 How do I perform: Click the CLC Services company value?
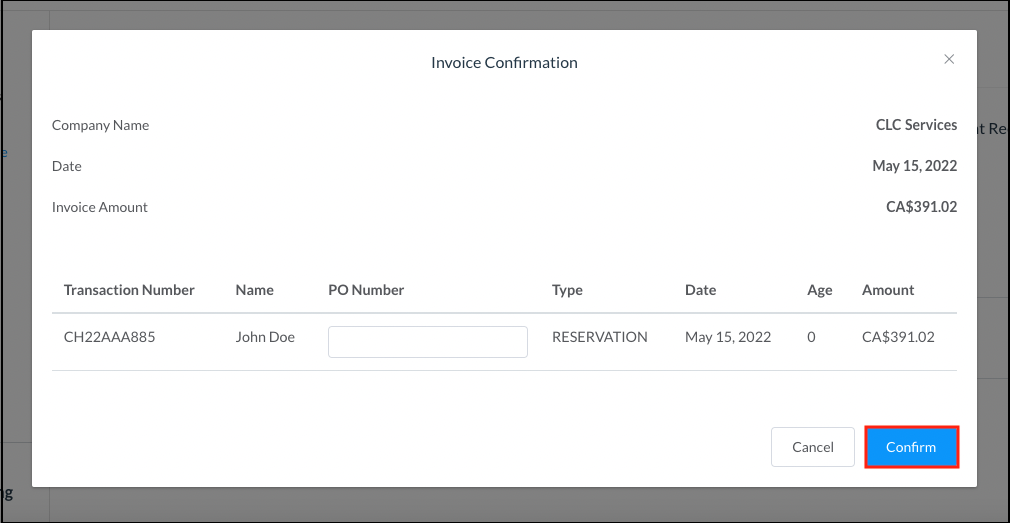pos(916,126)
